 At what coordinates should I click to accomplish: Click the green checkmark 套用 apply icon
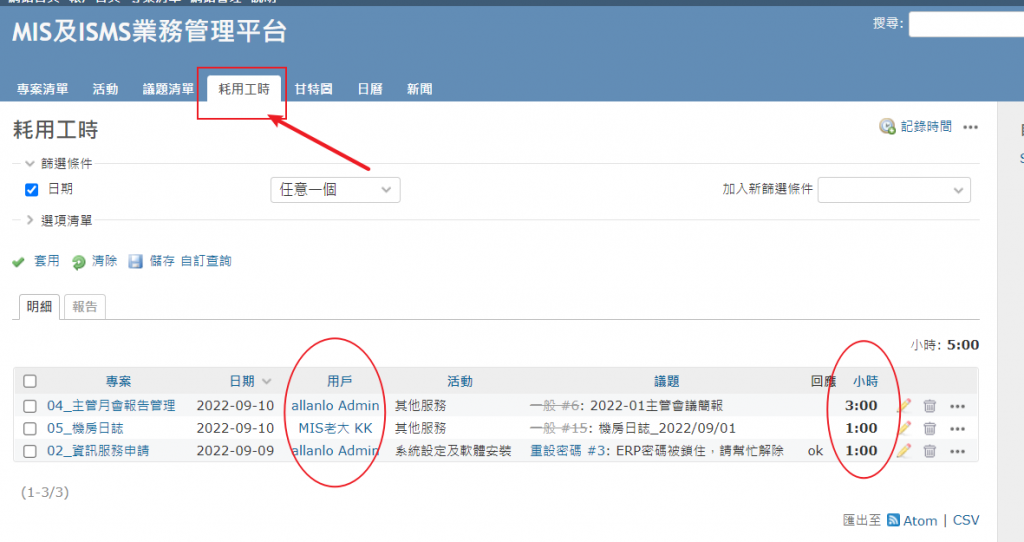[18, 262]
